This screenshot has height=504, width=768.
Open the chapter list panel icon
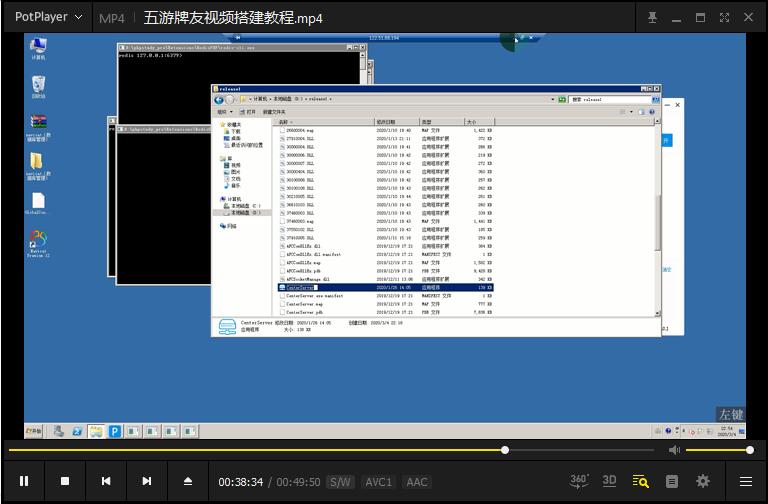click(672, 481)
